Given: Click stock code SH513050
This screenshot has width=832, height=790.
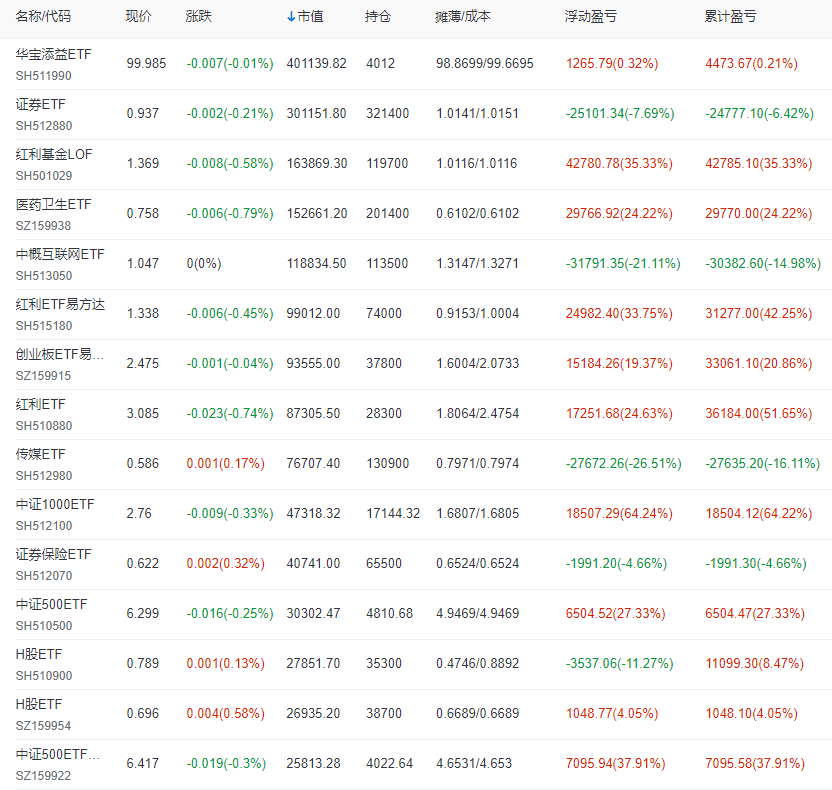Looking at the screenshot, I should point(44,276).
